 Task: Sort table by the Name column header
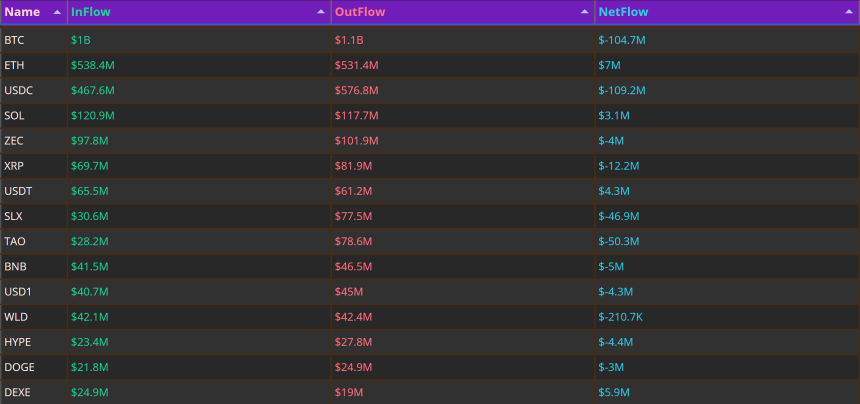pyautogui.click(x=22, y=12)
